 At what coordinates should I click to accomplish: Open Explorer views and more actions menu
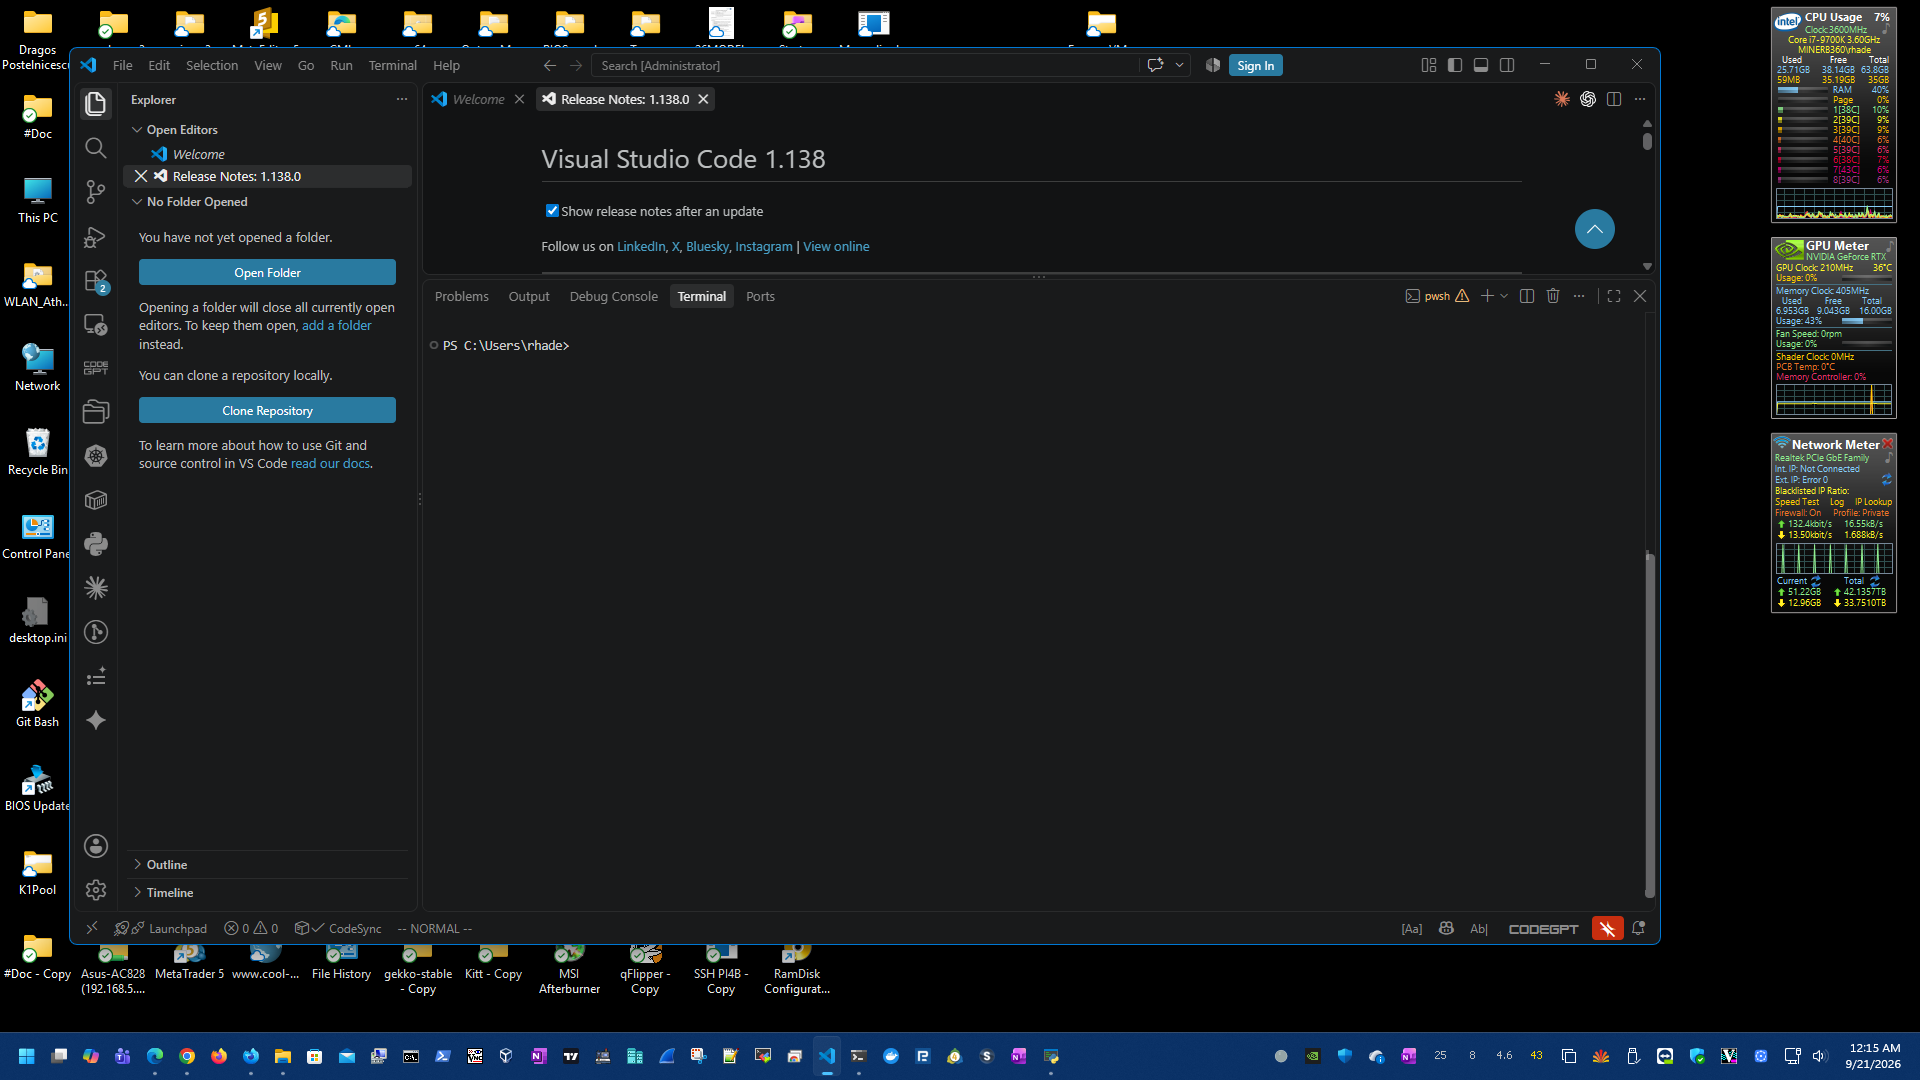coord(401,99)
